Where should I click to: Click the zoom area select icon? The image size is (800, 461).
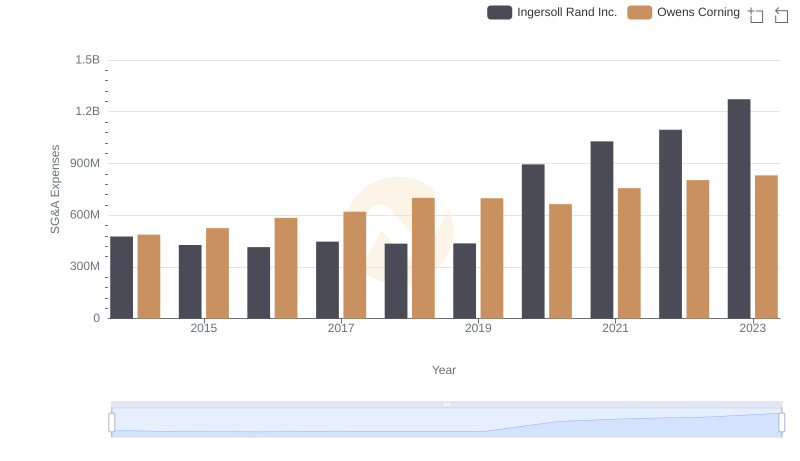[756, 15]
